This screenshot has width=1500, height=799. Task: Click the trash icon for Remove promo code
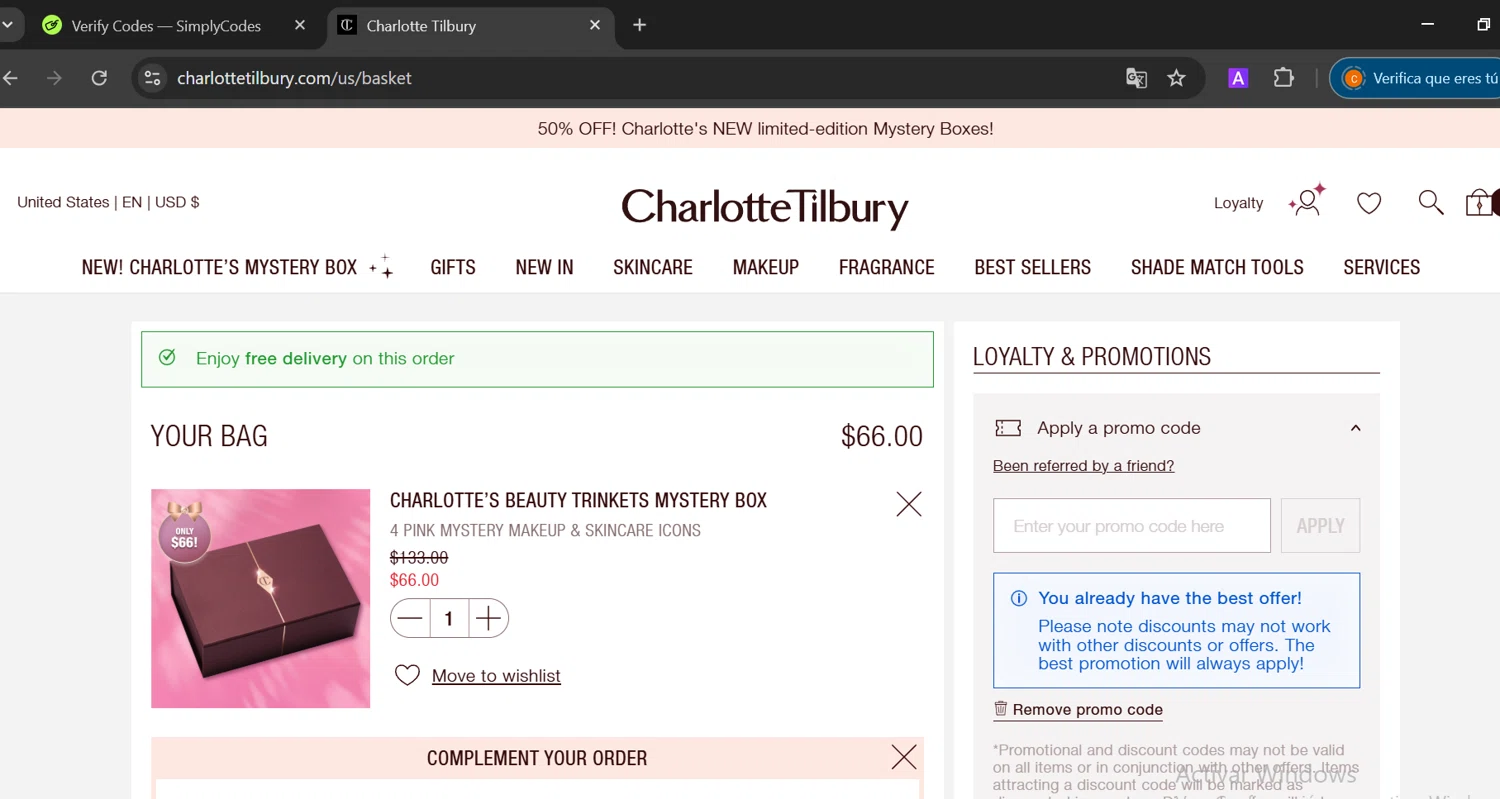1000,708
